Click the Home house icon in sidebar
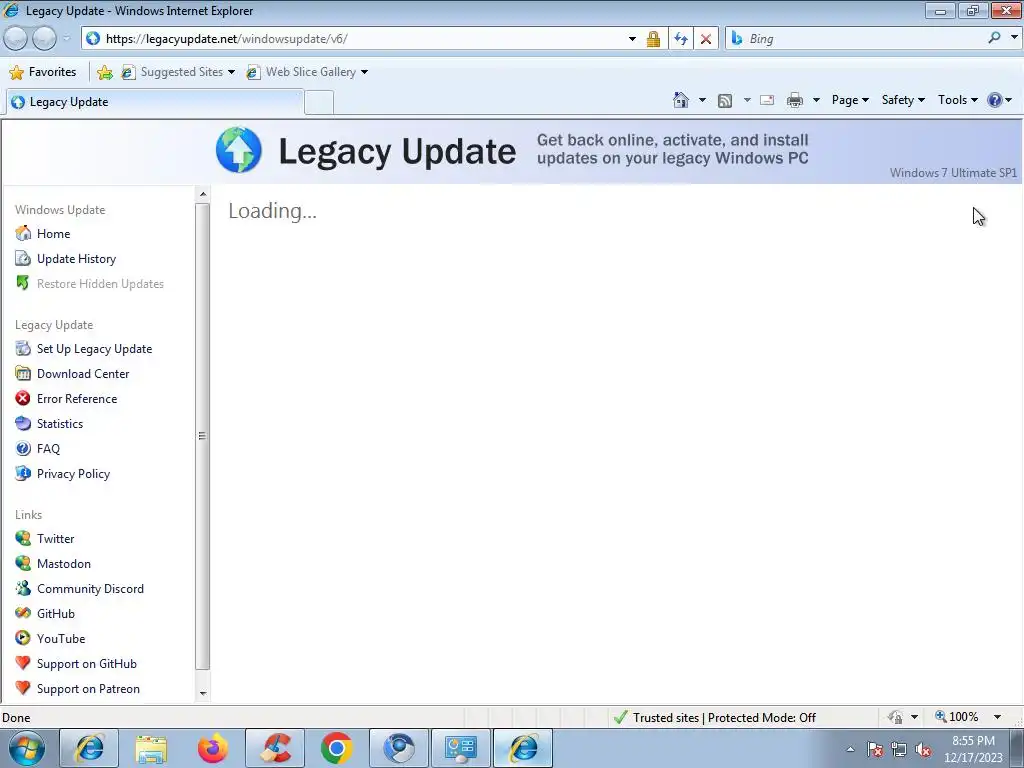 point(23,233)
